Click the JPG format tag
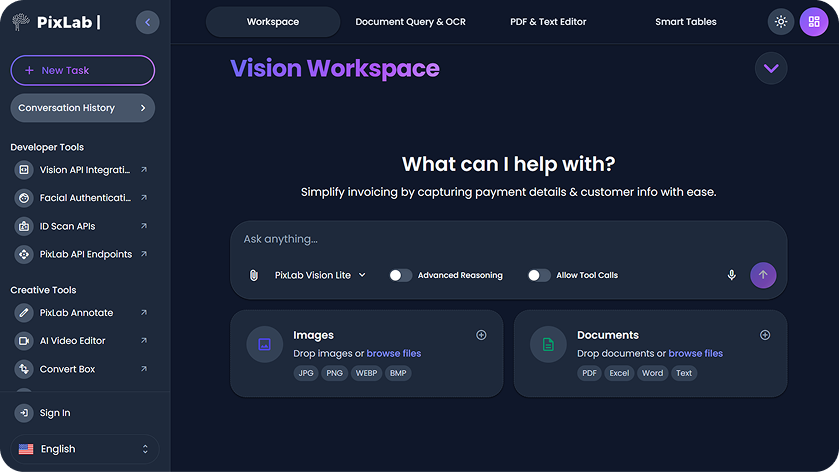 coord(306,373)
